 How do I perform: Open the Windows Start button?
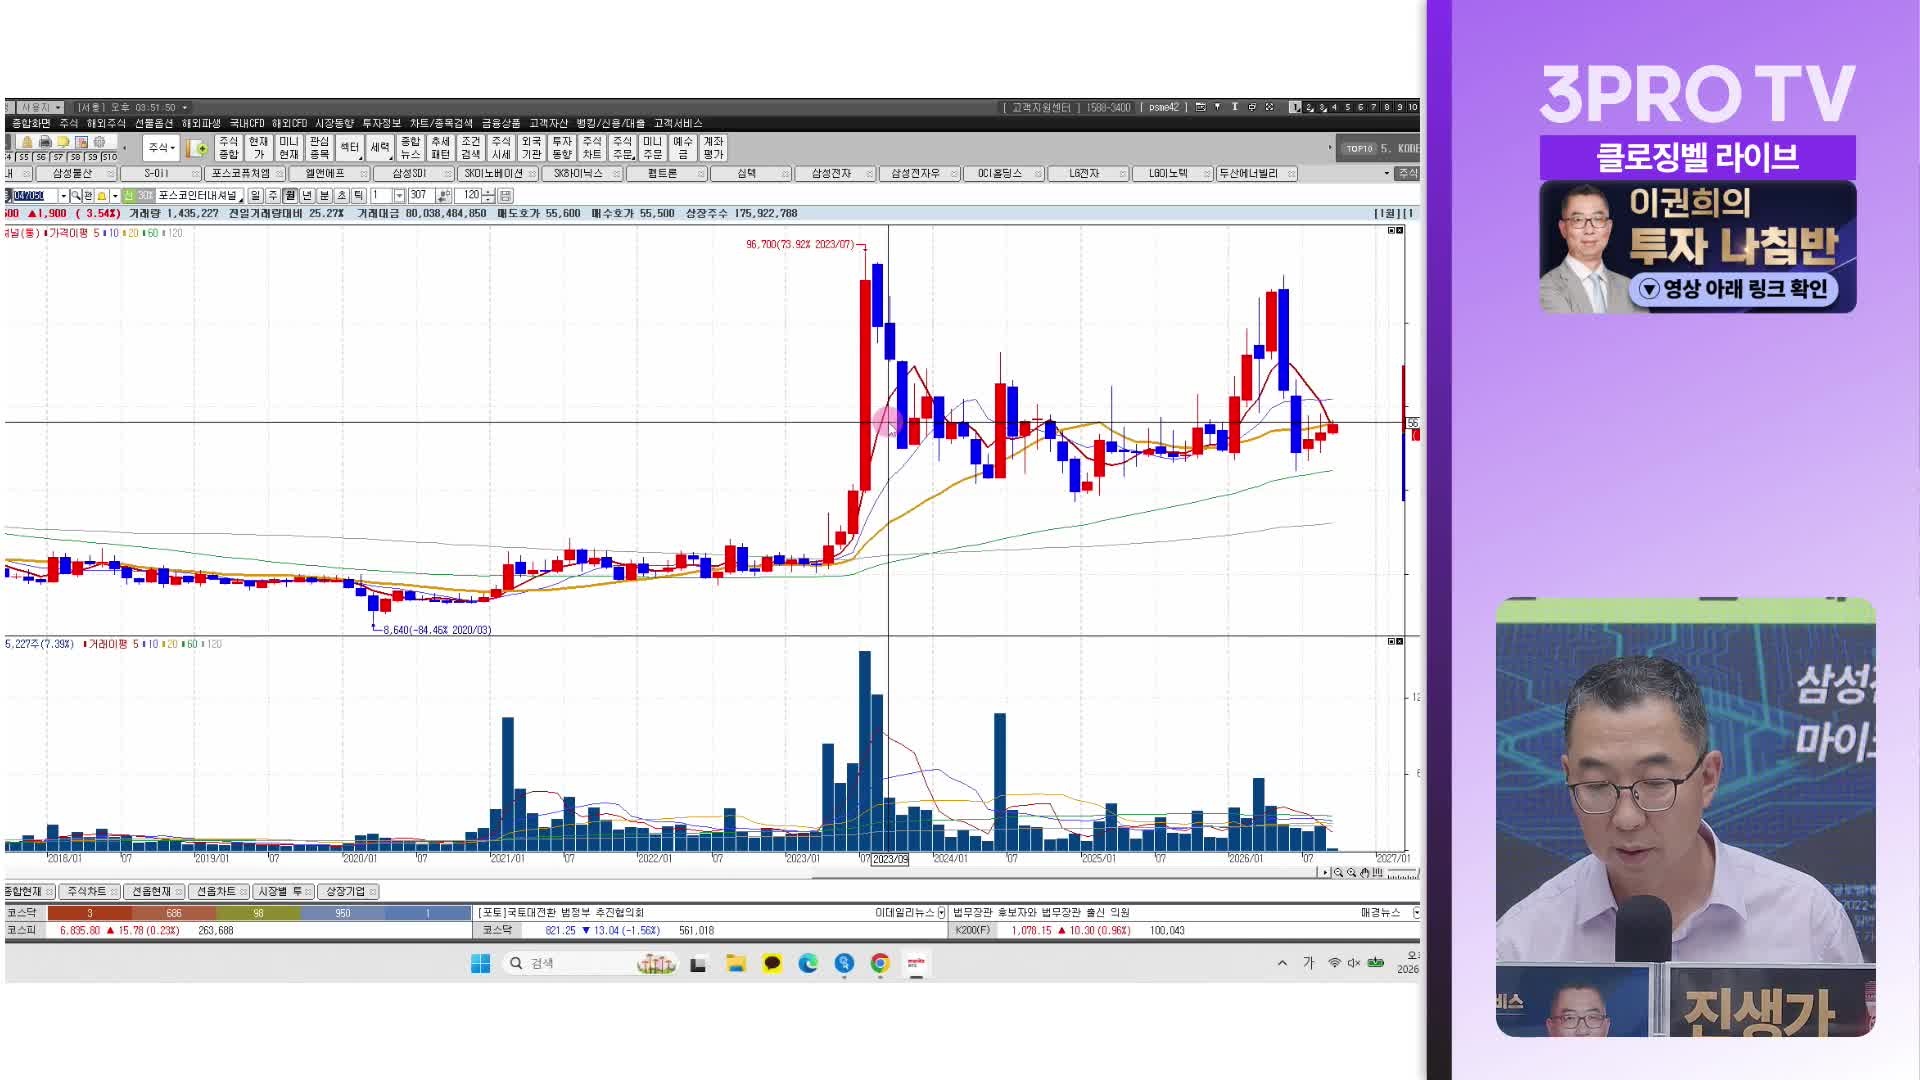(480, 963)
